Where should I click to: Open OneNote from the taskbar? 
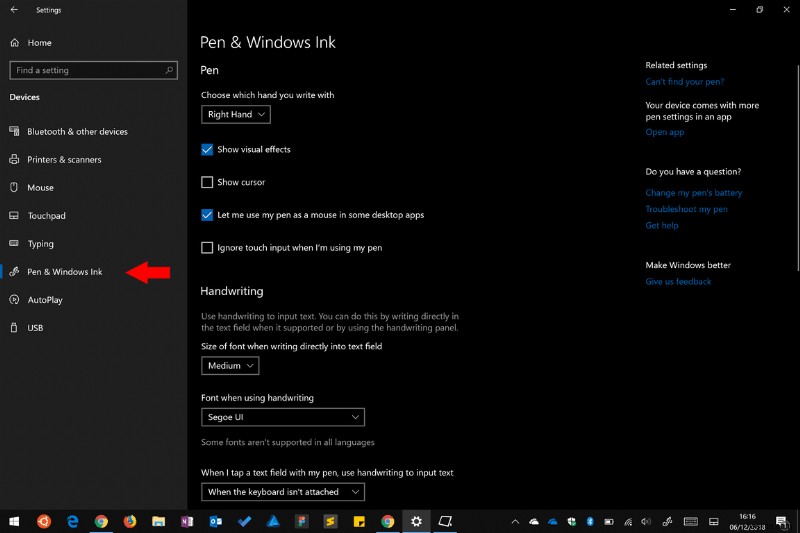click(187, 521)
